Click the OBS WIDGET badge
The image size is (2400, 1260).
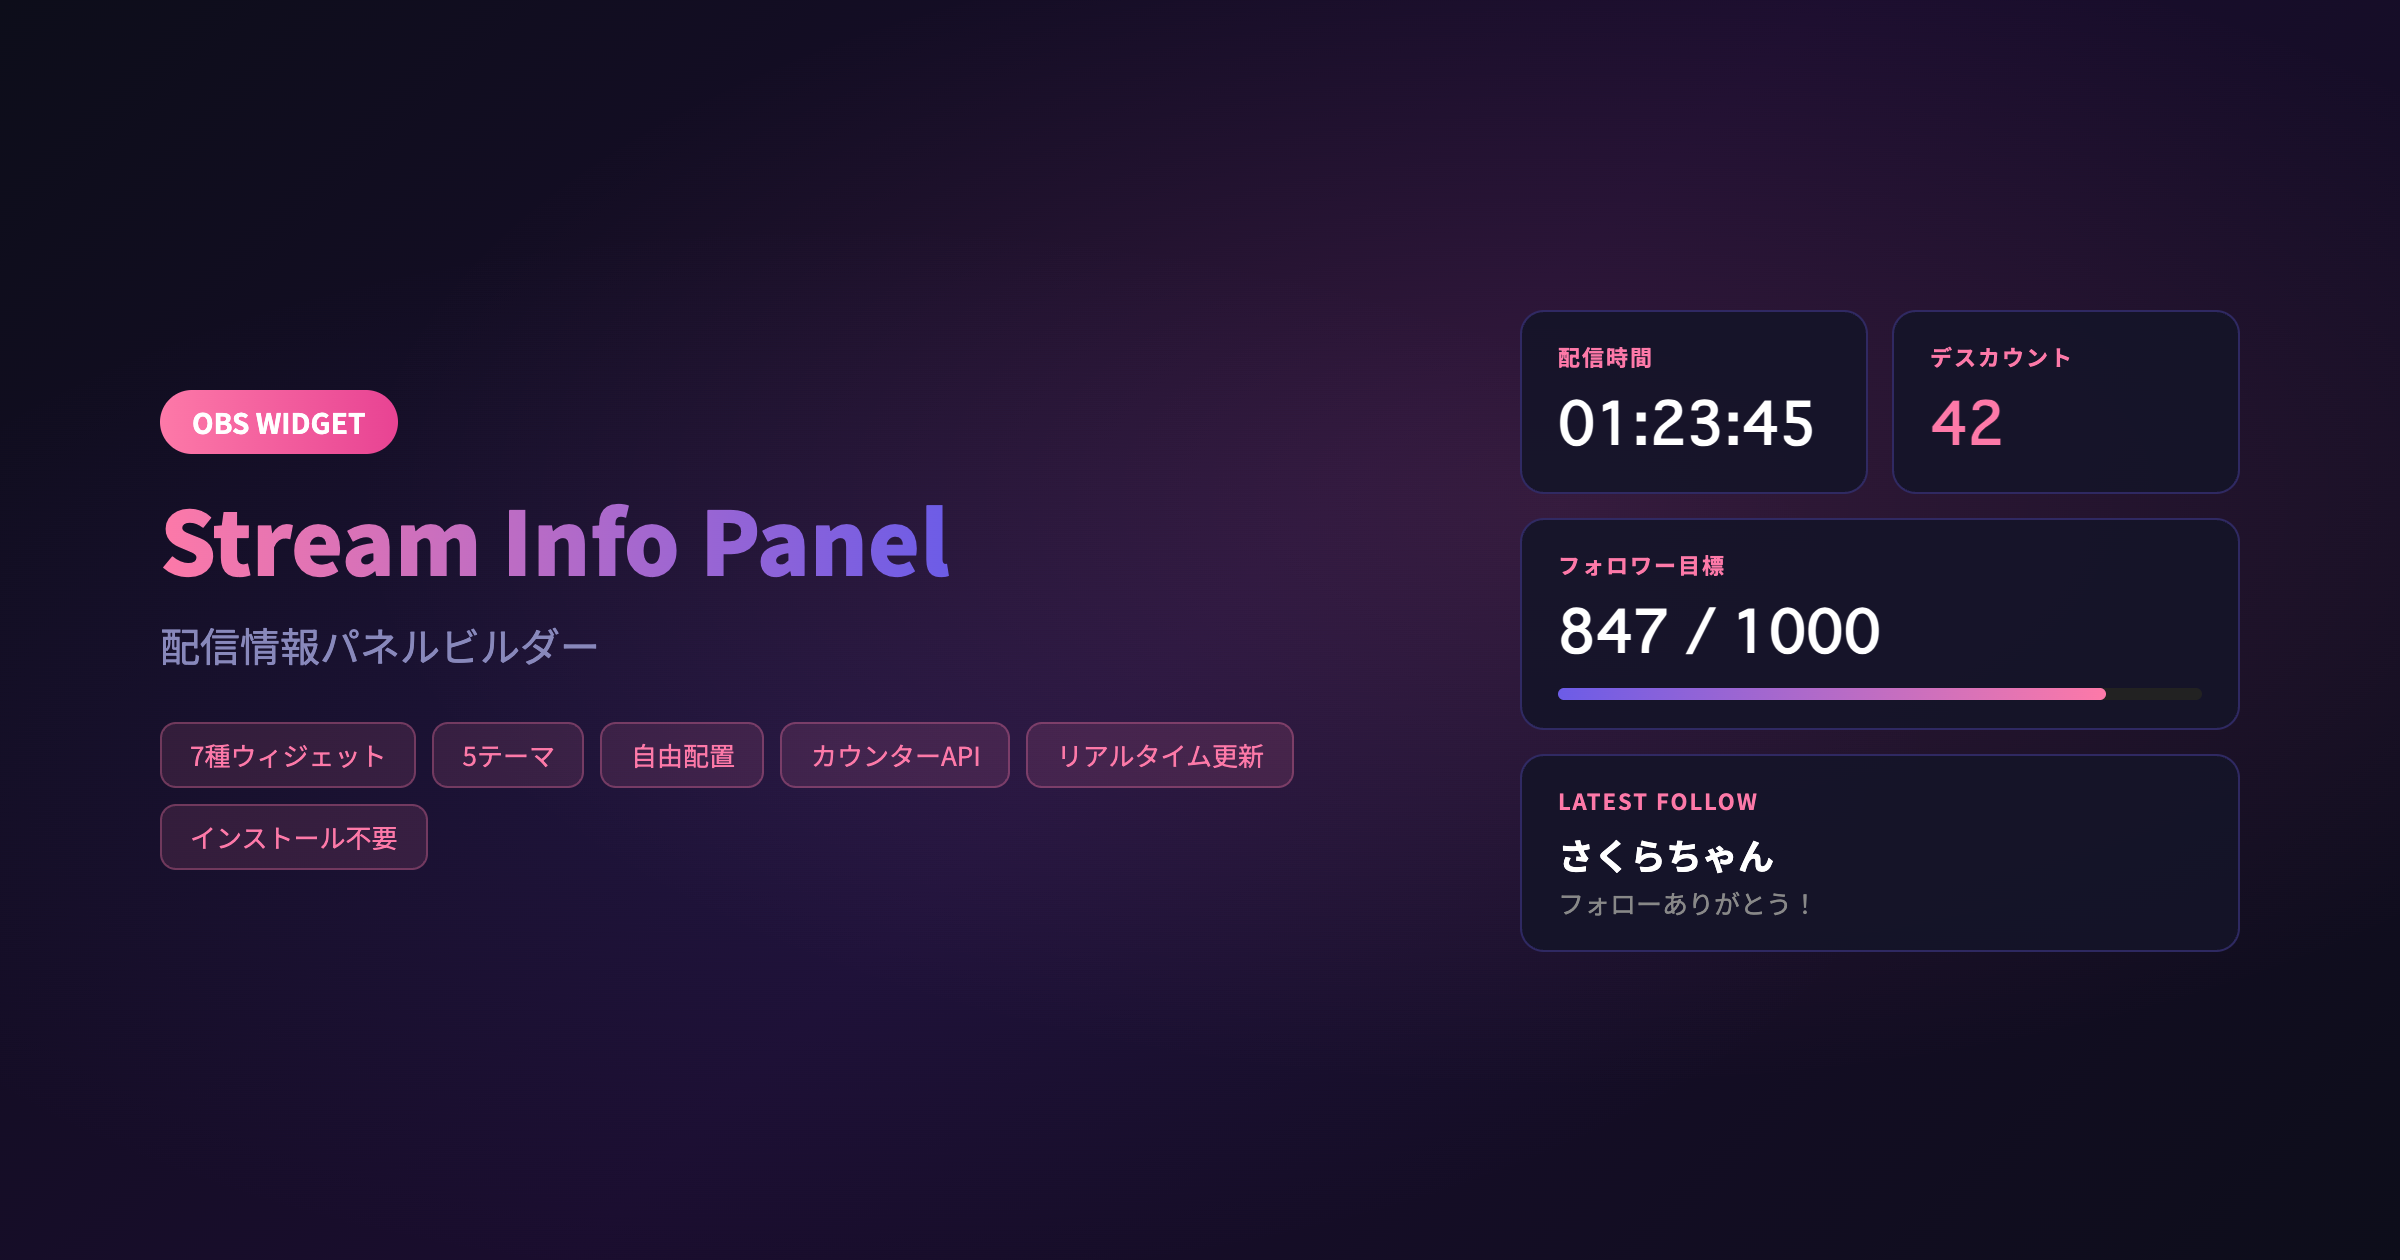(x=278, y=422)
